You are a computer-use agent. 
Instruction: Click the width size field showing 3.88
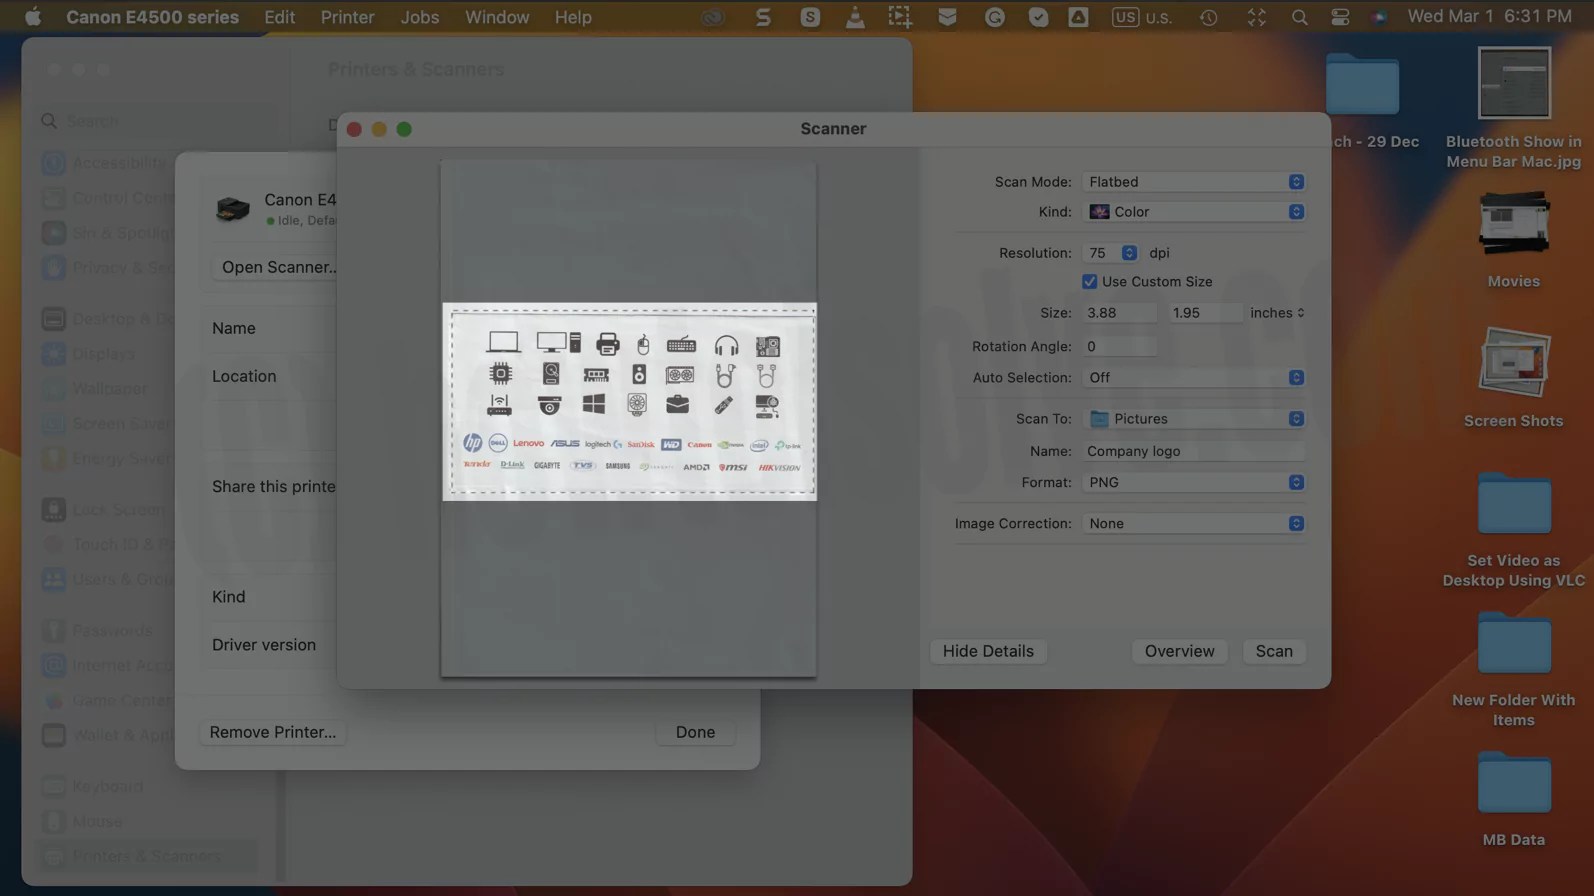(x=1119, y=313)
